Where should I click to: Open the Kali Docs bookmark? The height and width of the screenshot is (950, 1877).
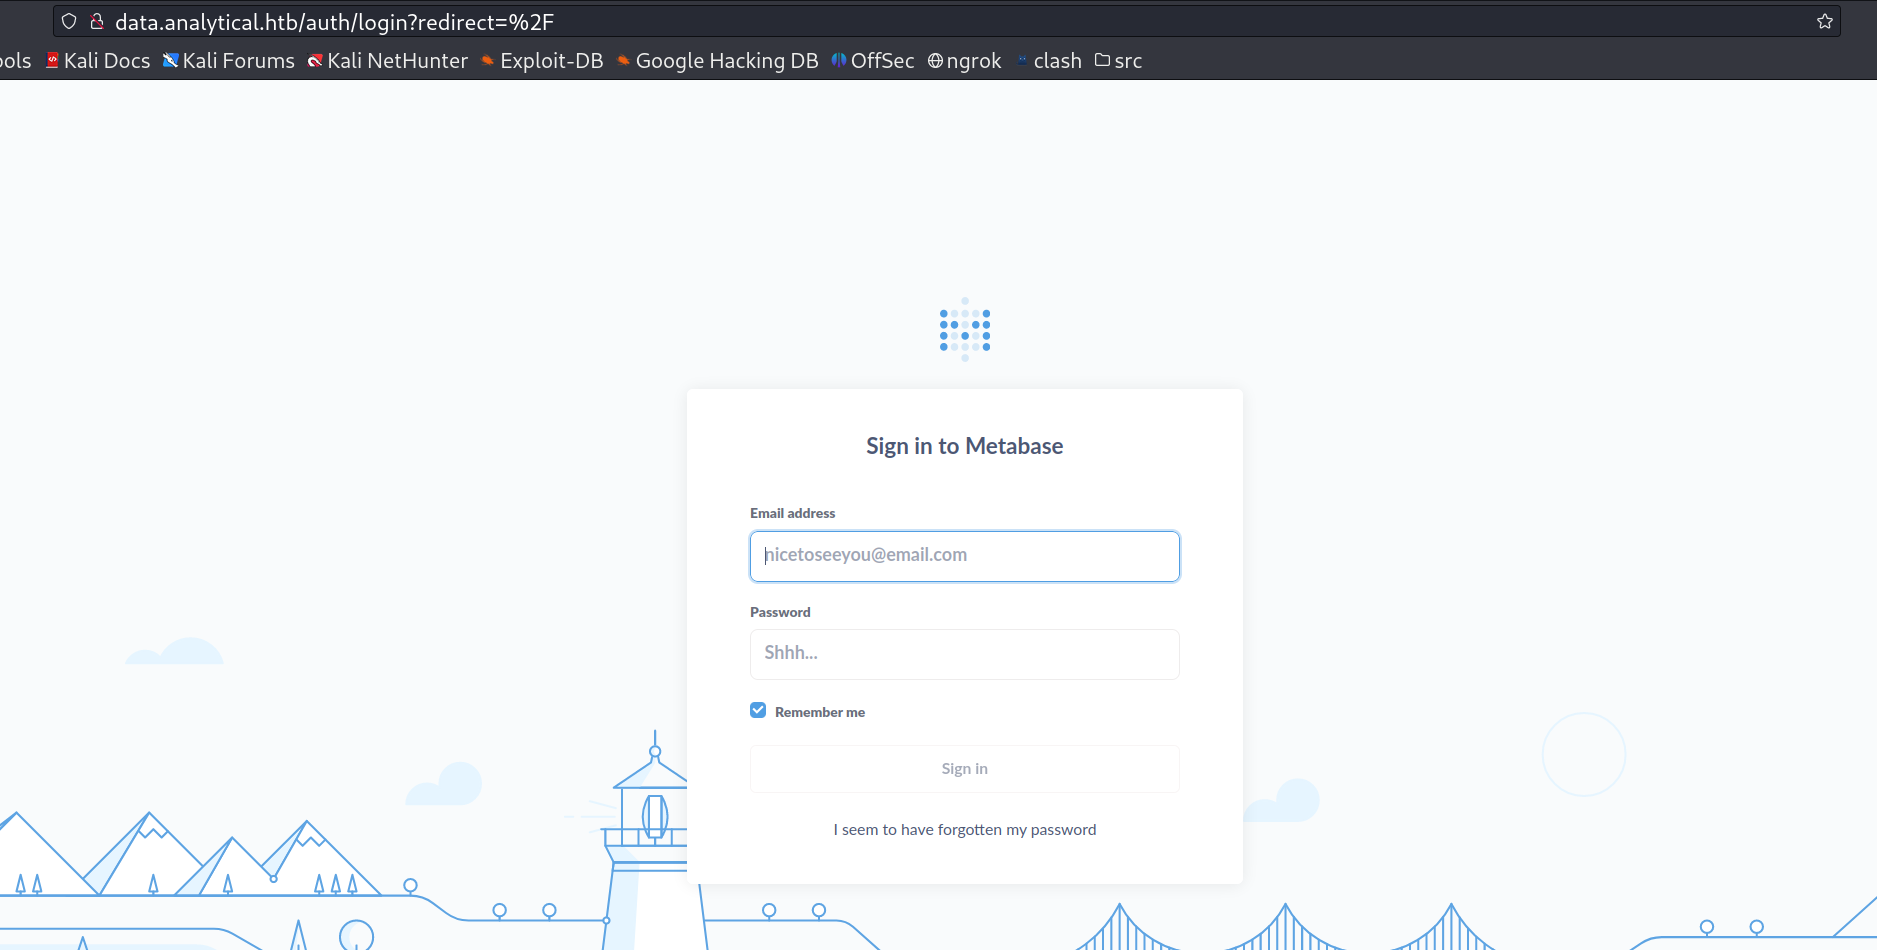[98, 61]
